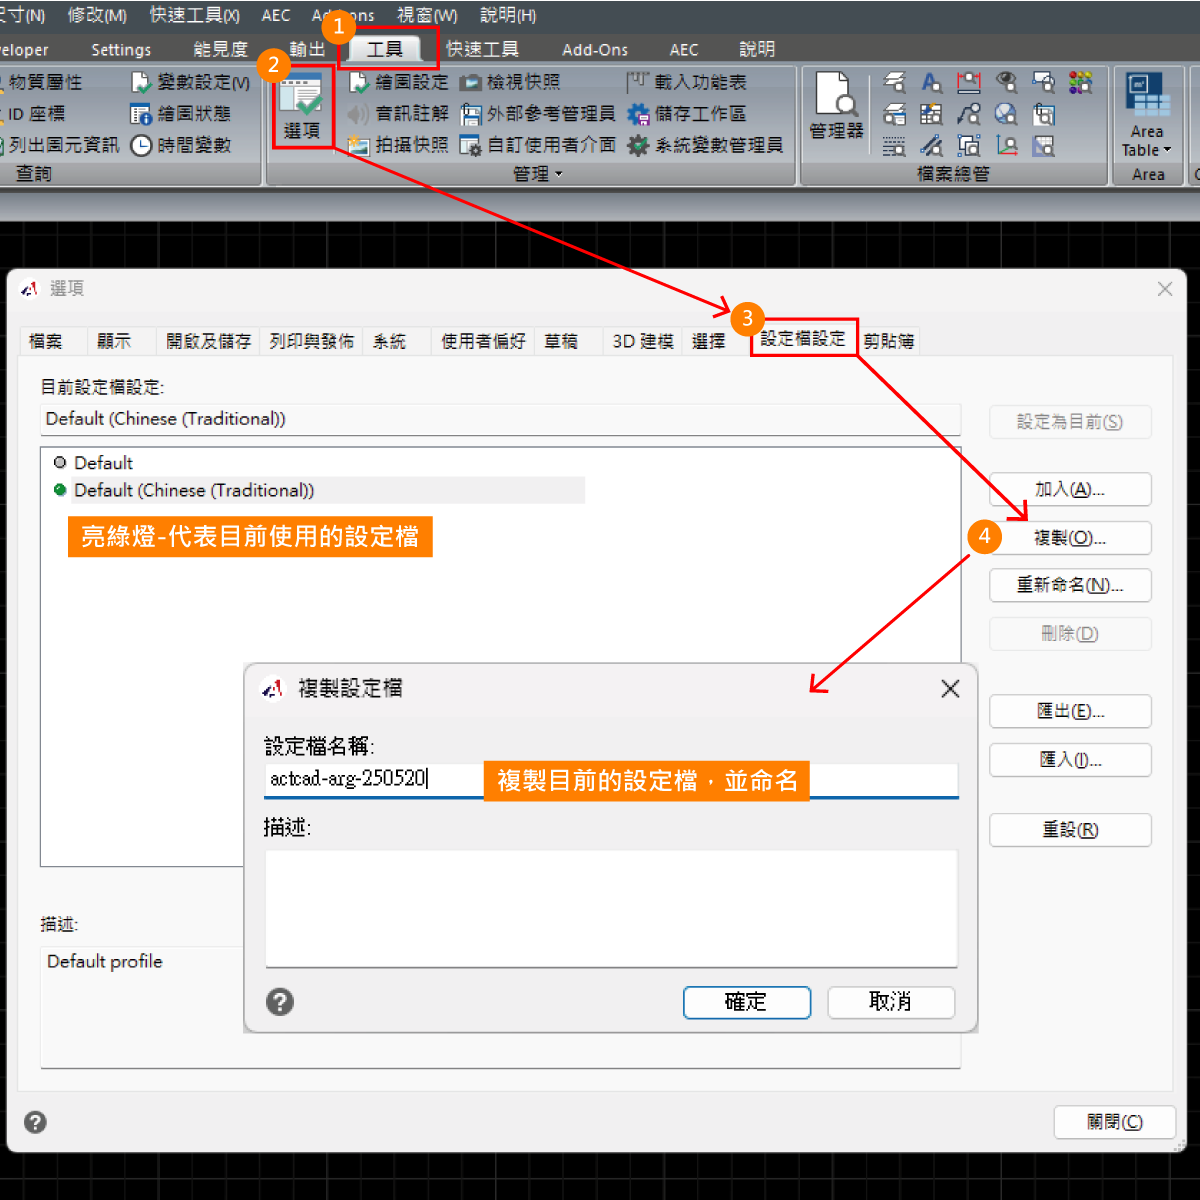
Task: Click the Area Table ribbon button
Action: 1147,113
